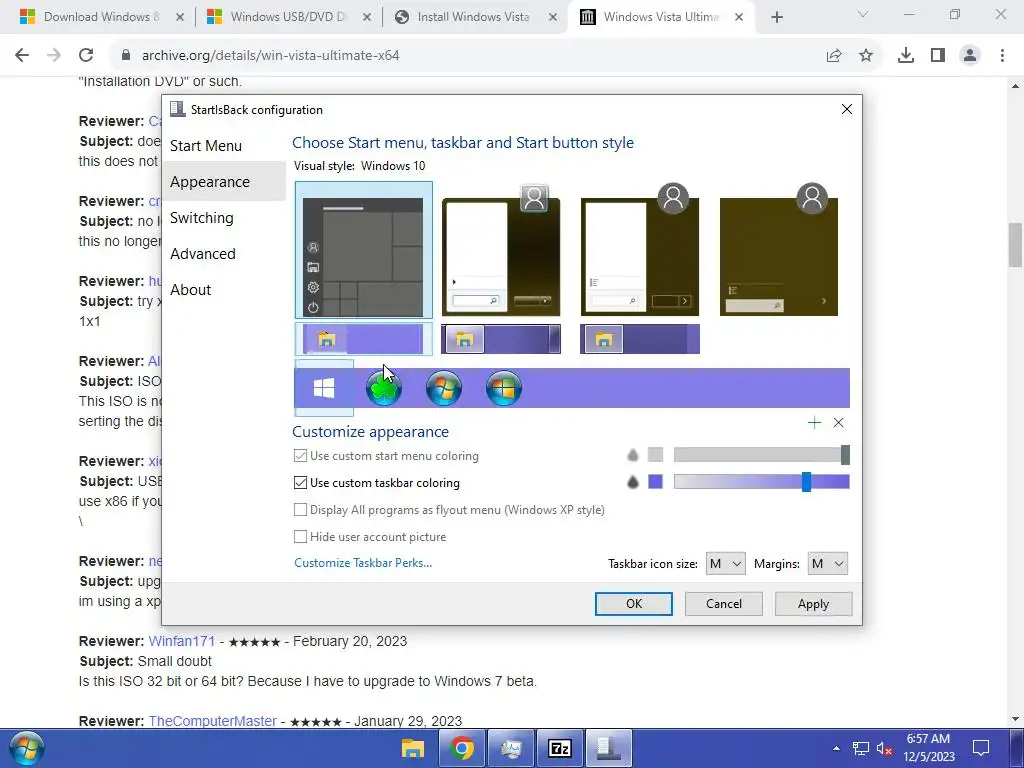Reload the archive.org page
The image size is (1024, 768).
point(86,55)
